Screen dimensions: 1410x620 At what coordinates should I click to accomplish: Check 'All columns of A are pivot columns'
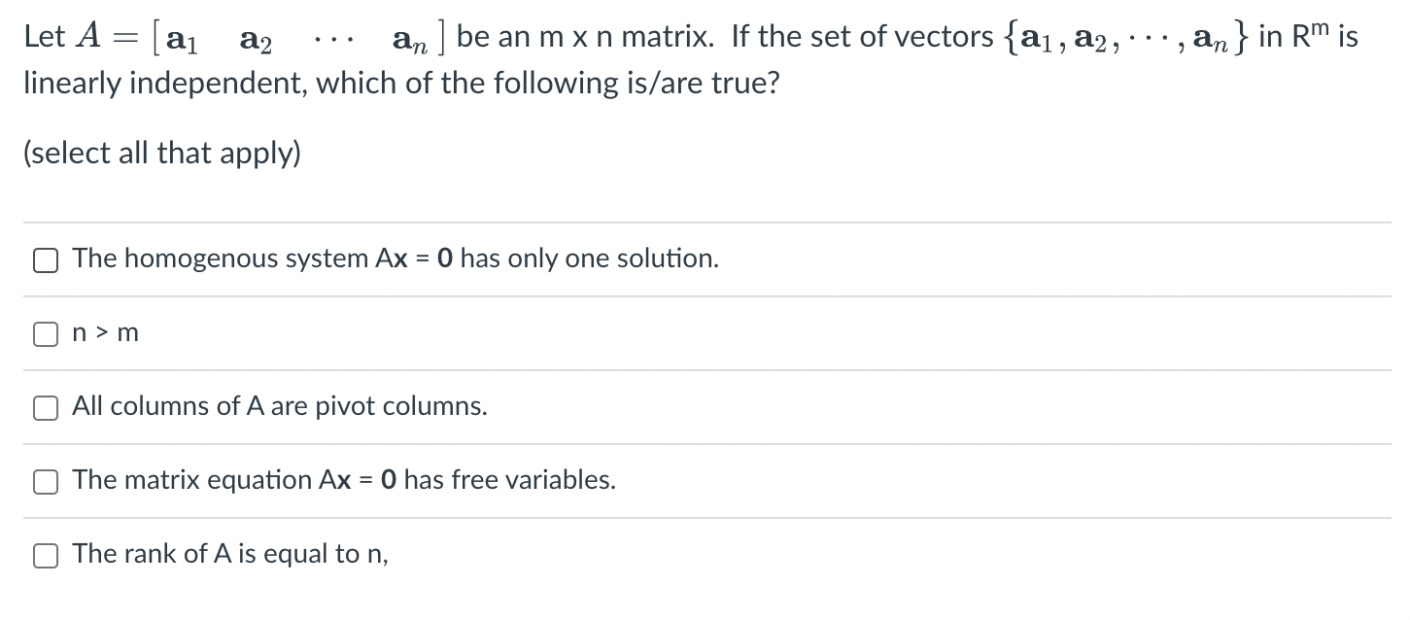(x=44, y=406)
